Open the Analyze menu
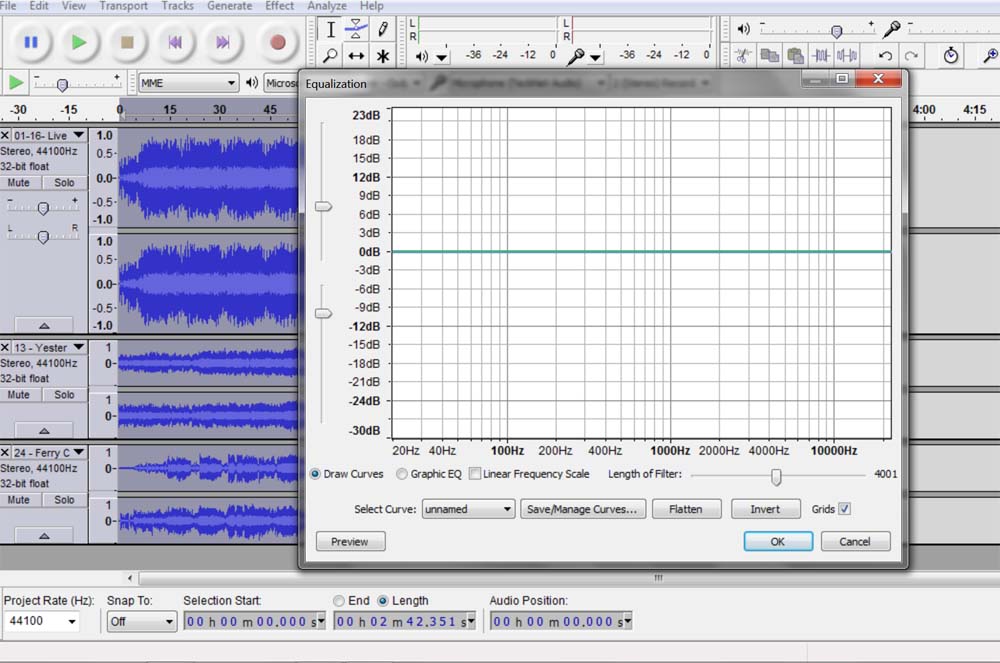This screenshot has height=663, width=1000. (327, 6)
